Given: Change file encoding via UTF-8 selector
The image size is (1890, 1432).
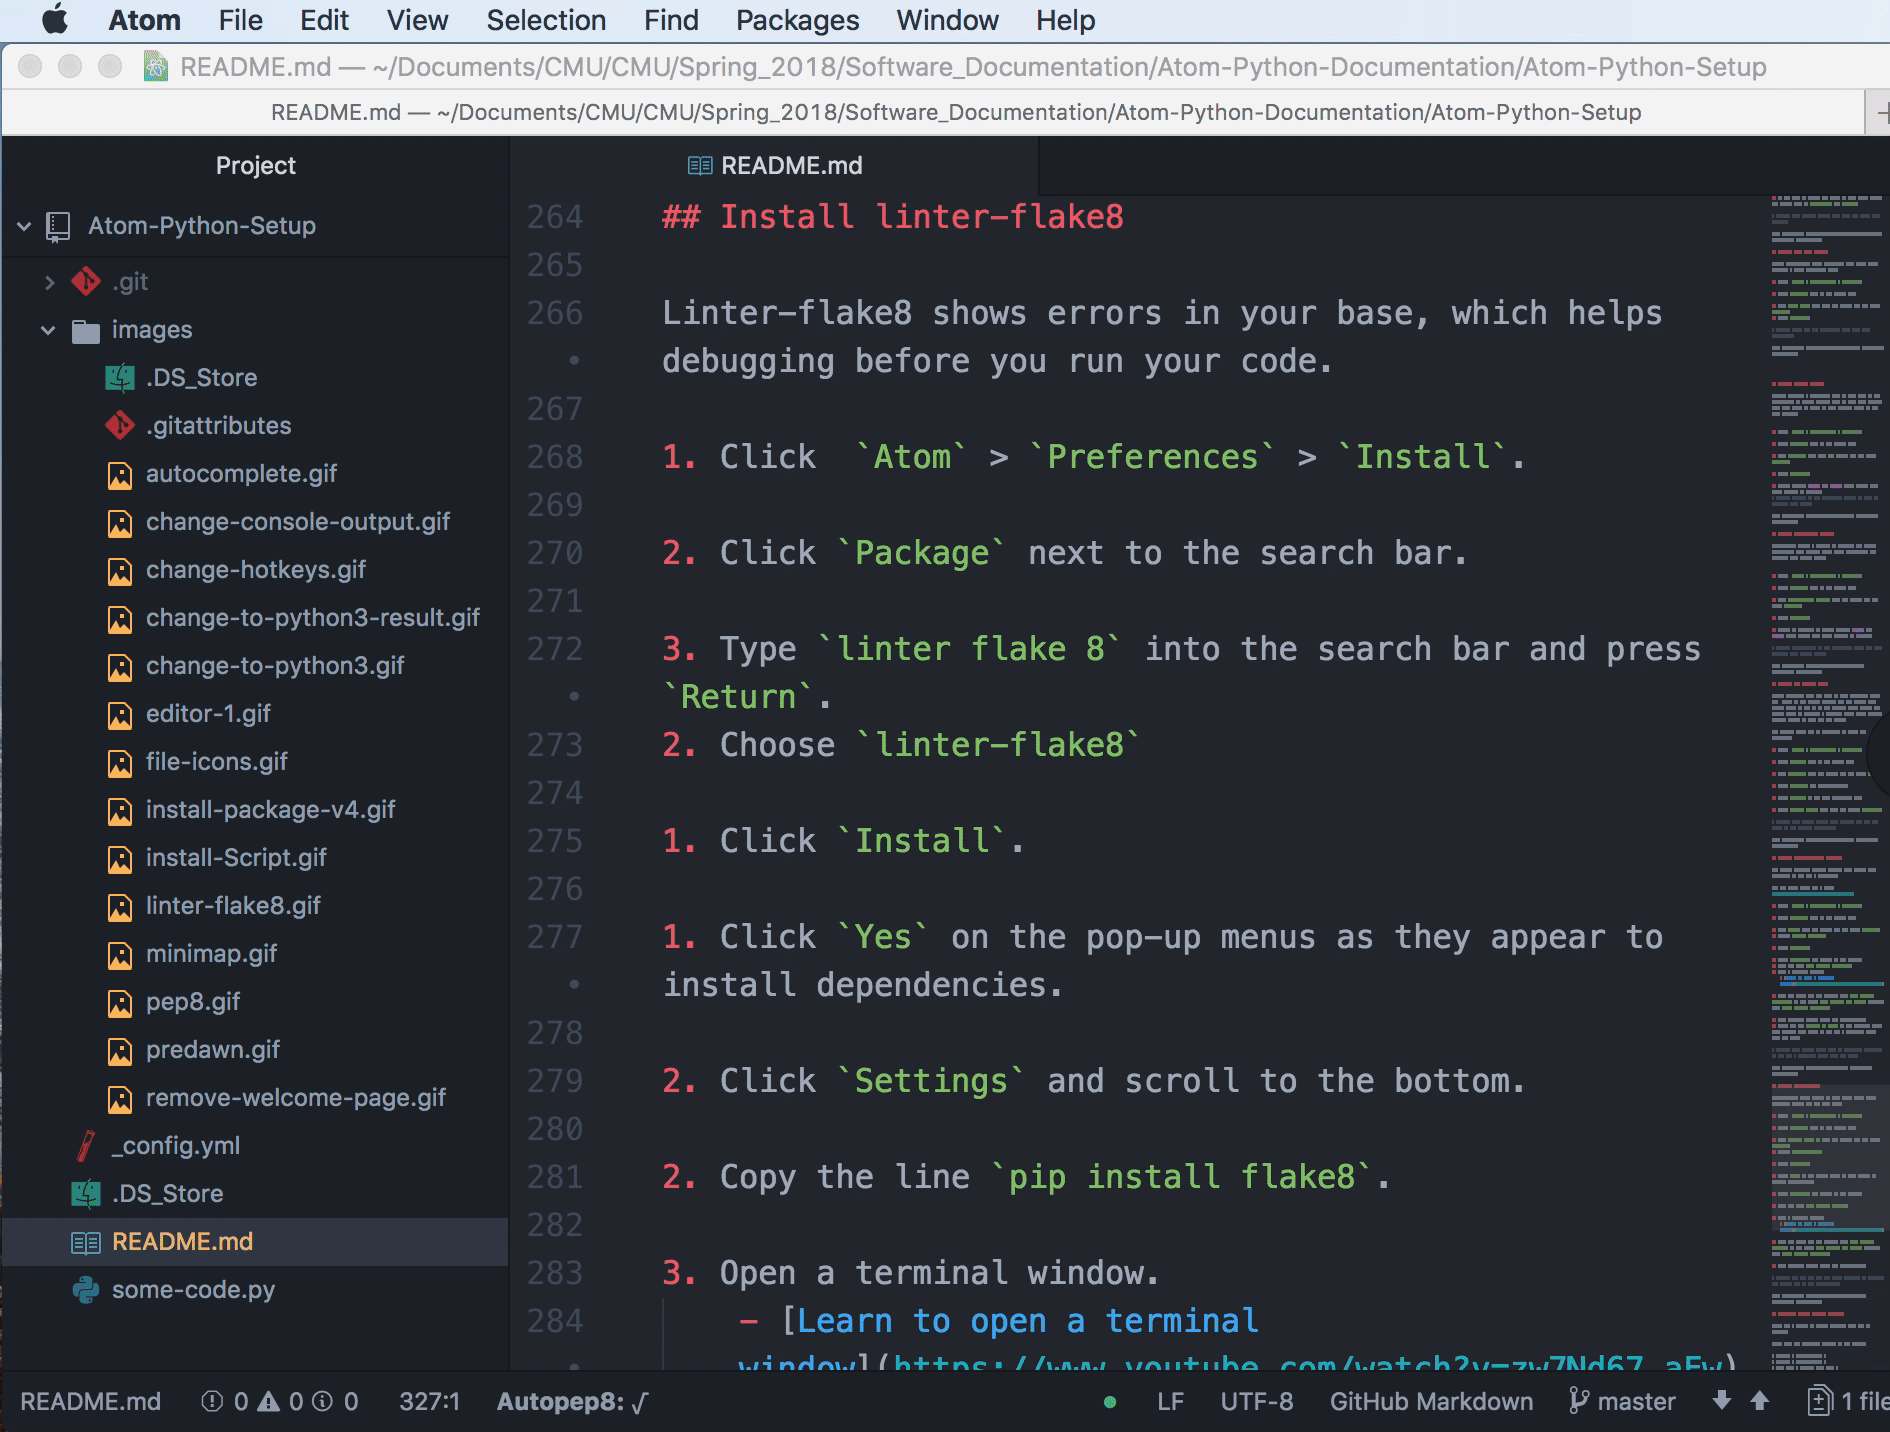Looking at the screenshot, I should coord(1256,1402).
